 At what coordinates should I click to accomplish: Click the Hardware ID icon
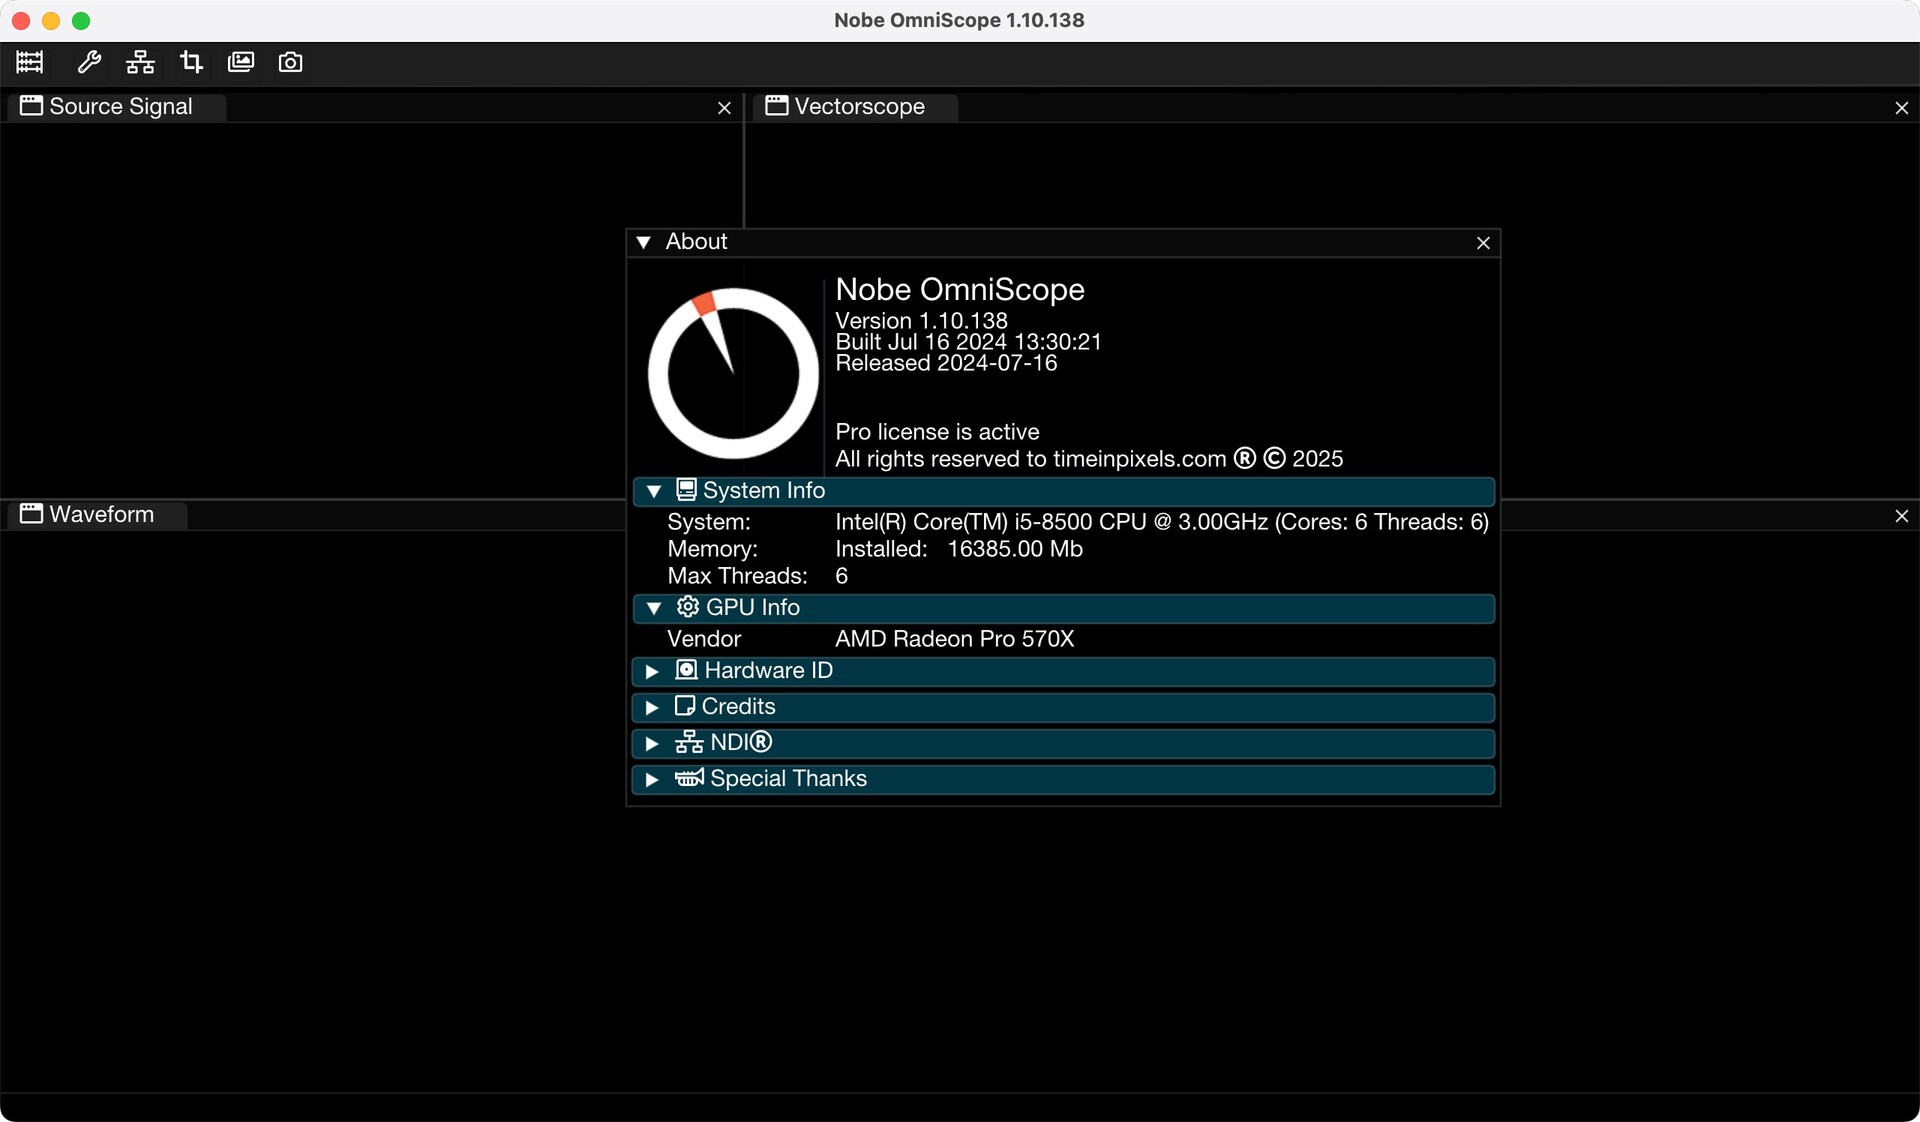click(686, 669)
